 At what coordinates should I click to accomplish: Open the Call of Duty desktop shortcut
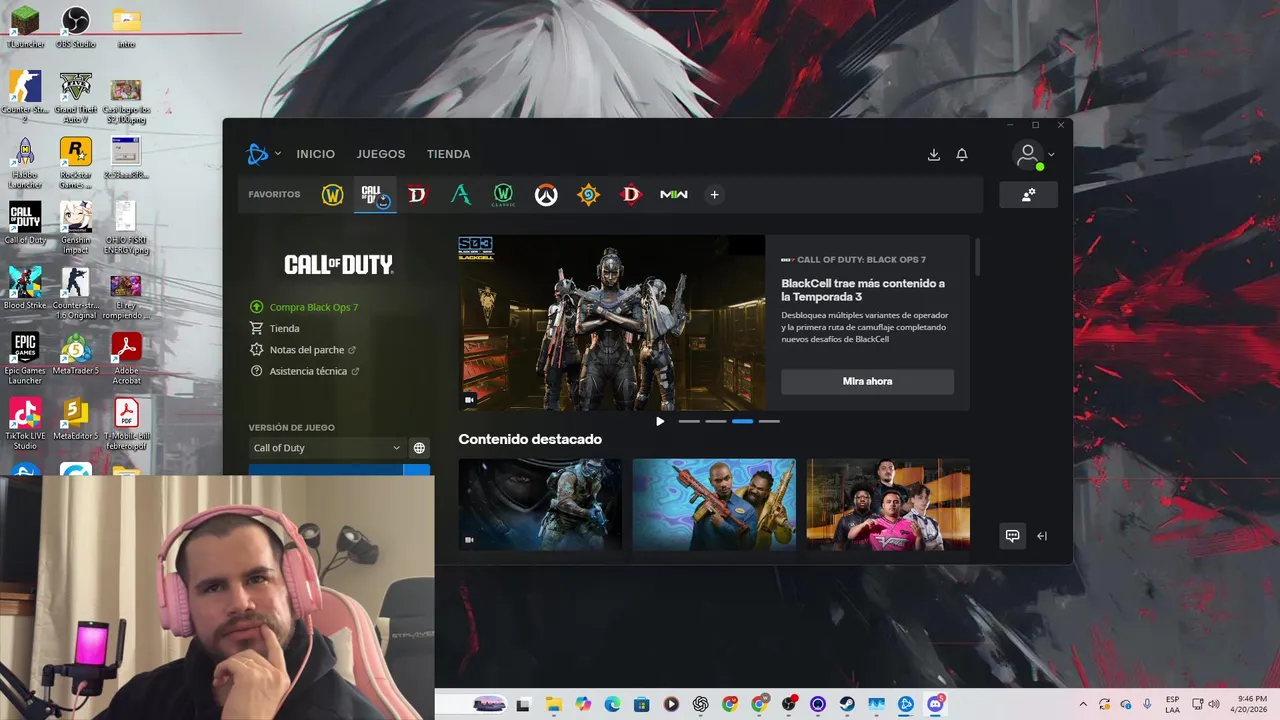coord(25,223)
